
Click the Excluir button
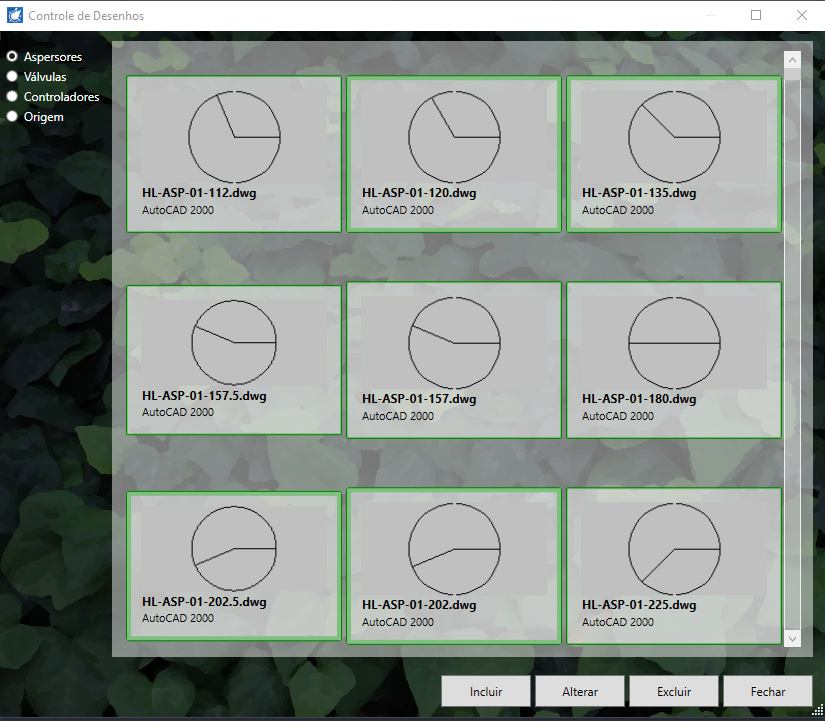point(674,691)
